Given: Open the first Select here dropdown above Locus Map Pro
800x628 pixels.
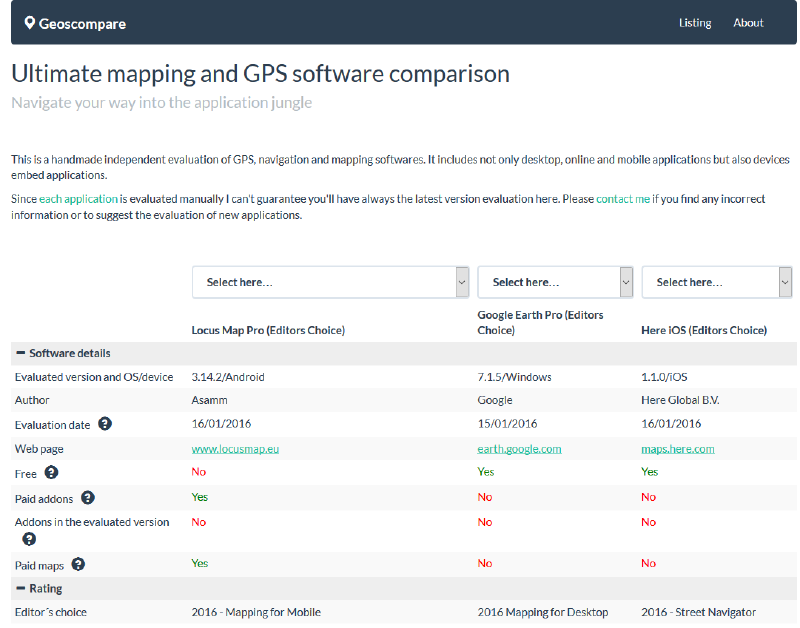Looking at the screenshot, I should [x=330, y=282].
